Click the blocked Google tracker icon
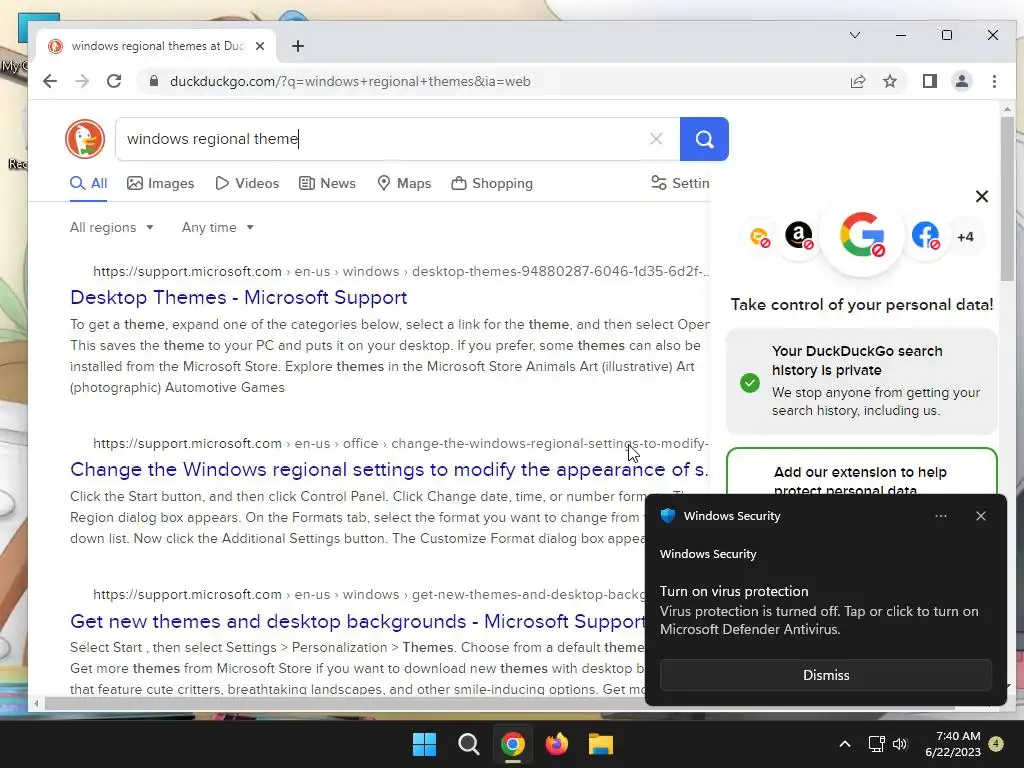The width and height of the screenshot is (1024, 768). click(x=862, y=235)
